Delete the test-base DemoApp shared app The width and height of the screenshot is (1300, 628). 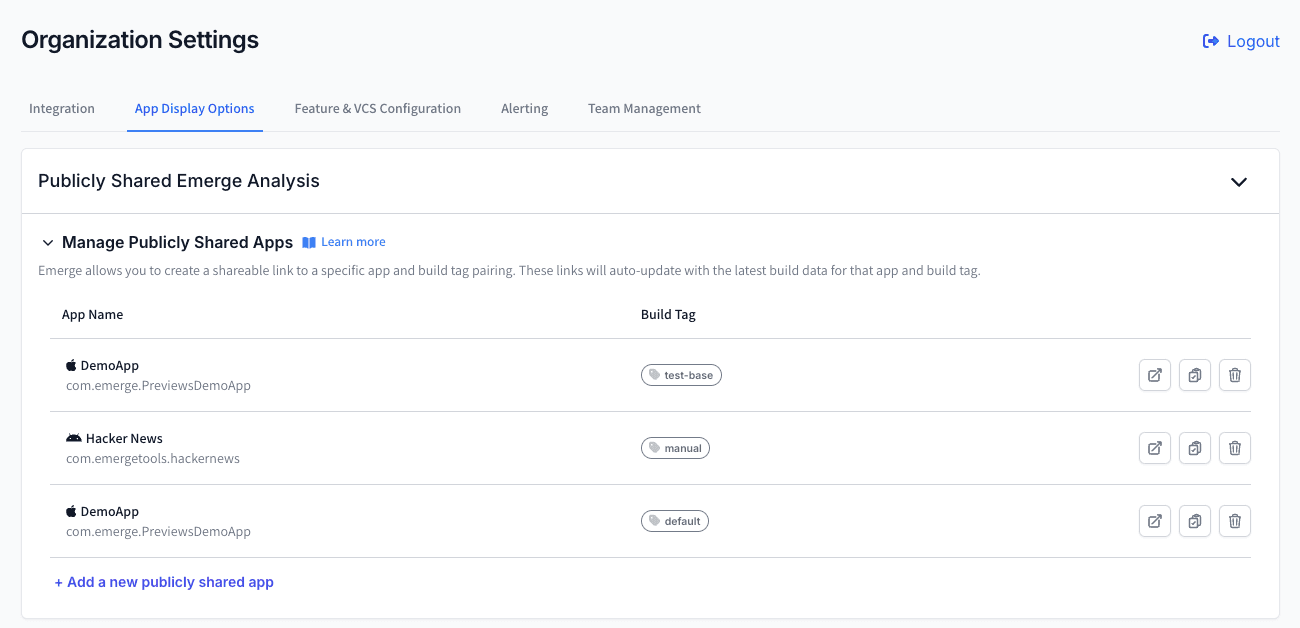click(x=1235, y=374)
